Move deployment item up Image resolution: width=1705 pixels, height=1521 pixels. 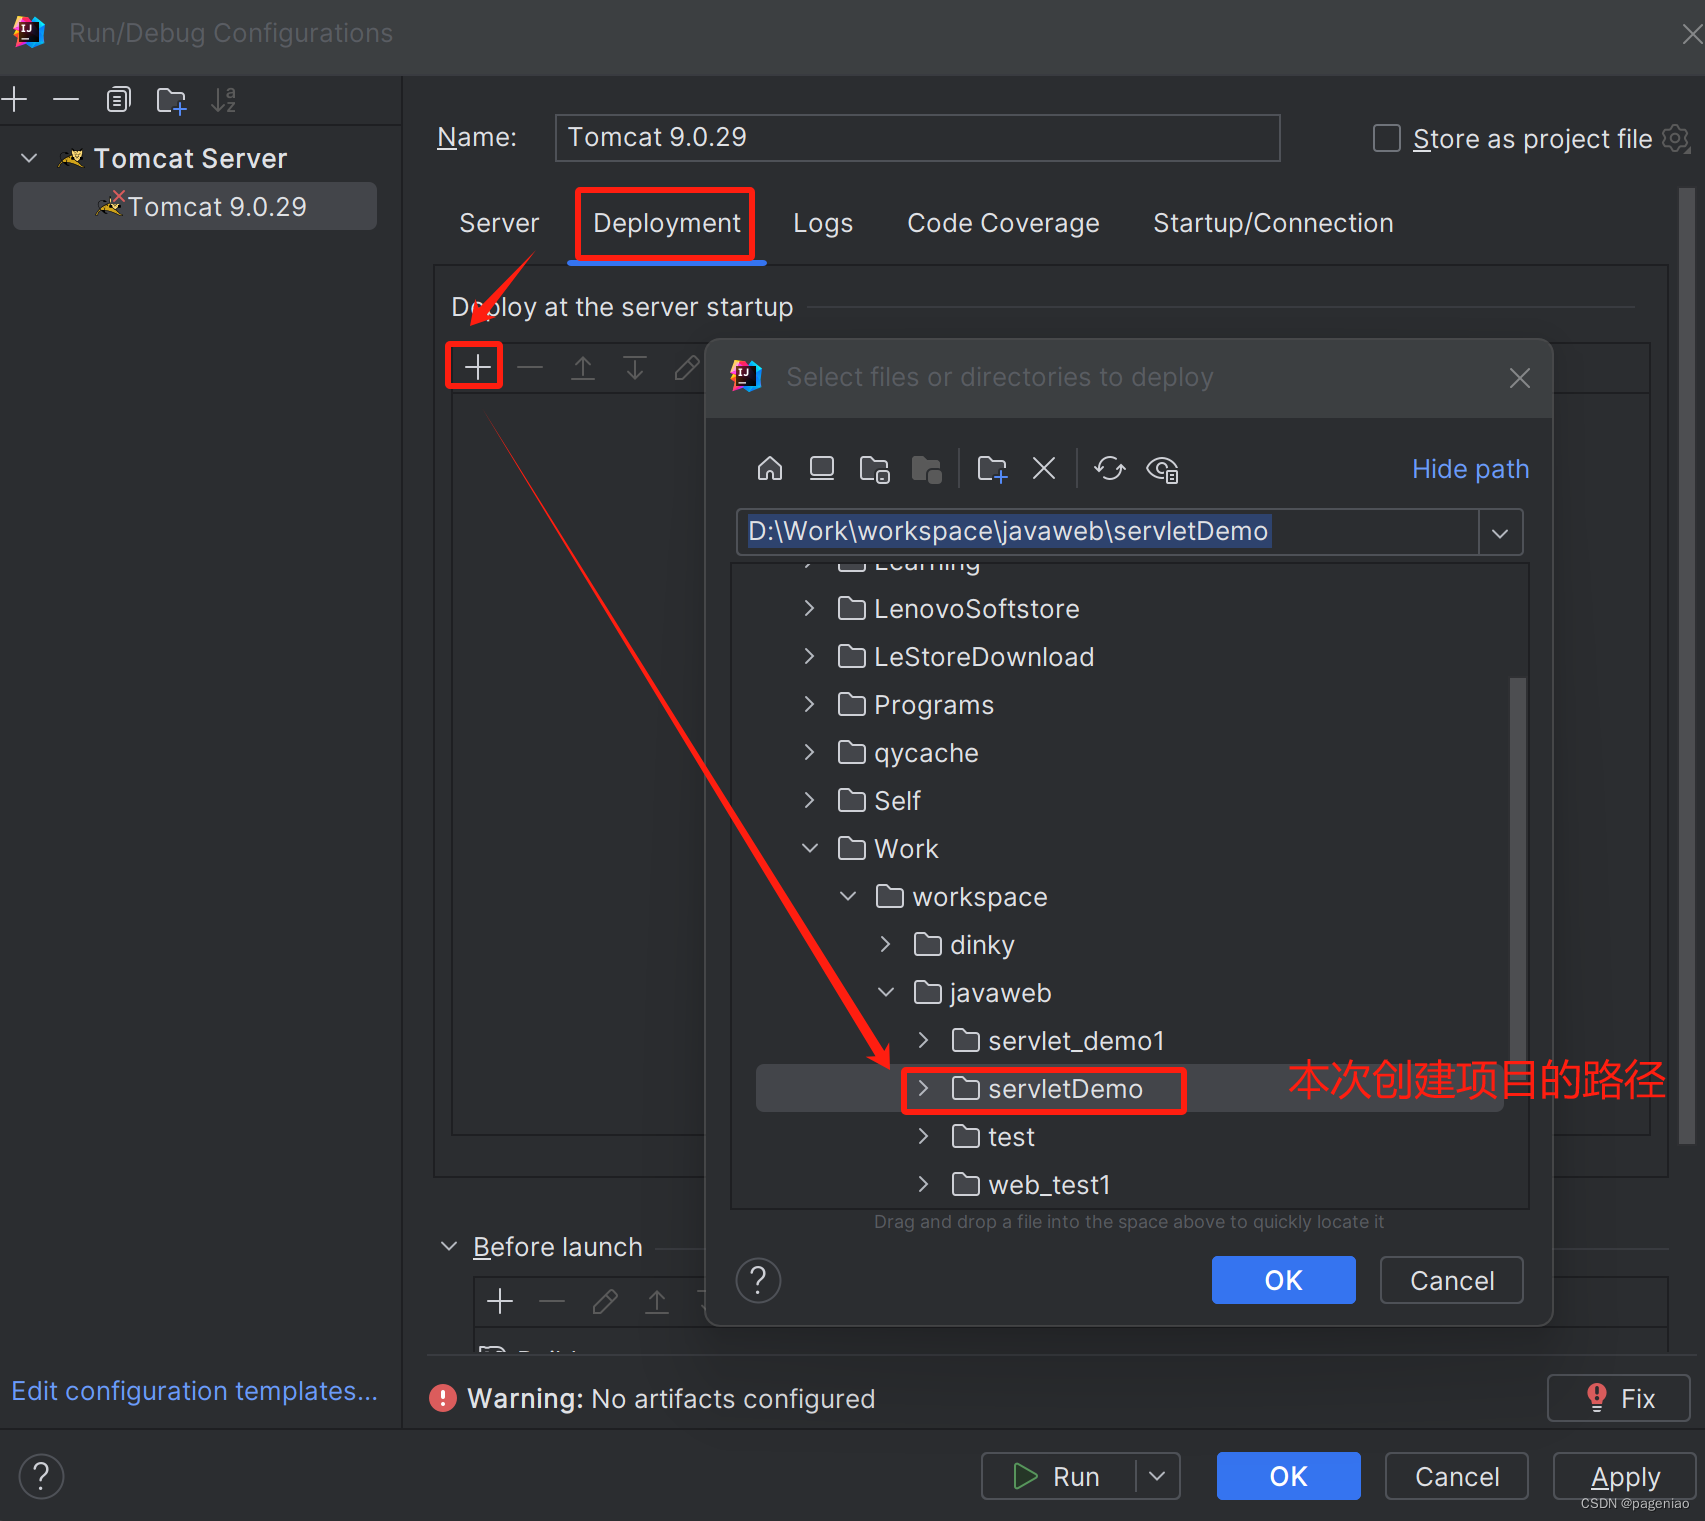tap(583, 367)
